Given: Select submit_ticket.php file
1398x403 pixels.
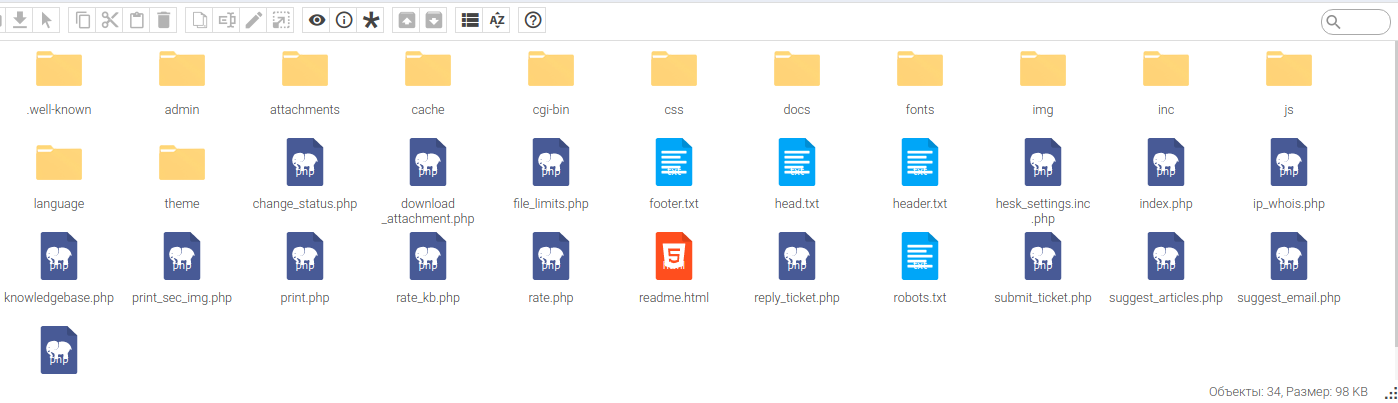Looking at the screenshot, I should 1043,268.
